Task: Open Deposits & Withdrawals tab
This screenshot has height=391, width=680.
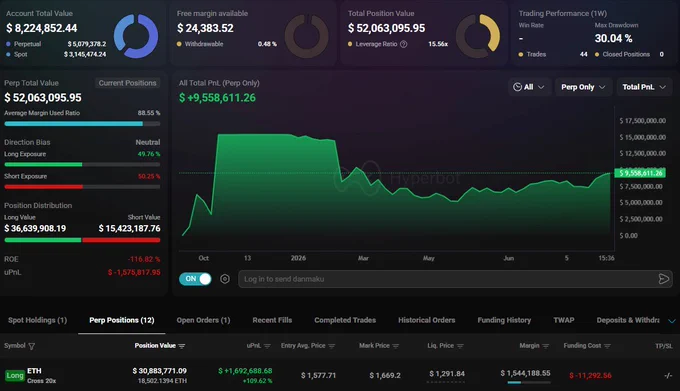Action: tap(628, 320)
